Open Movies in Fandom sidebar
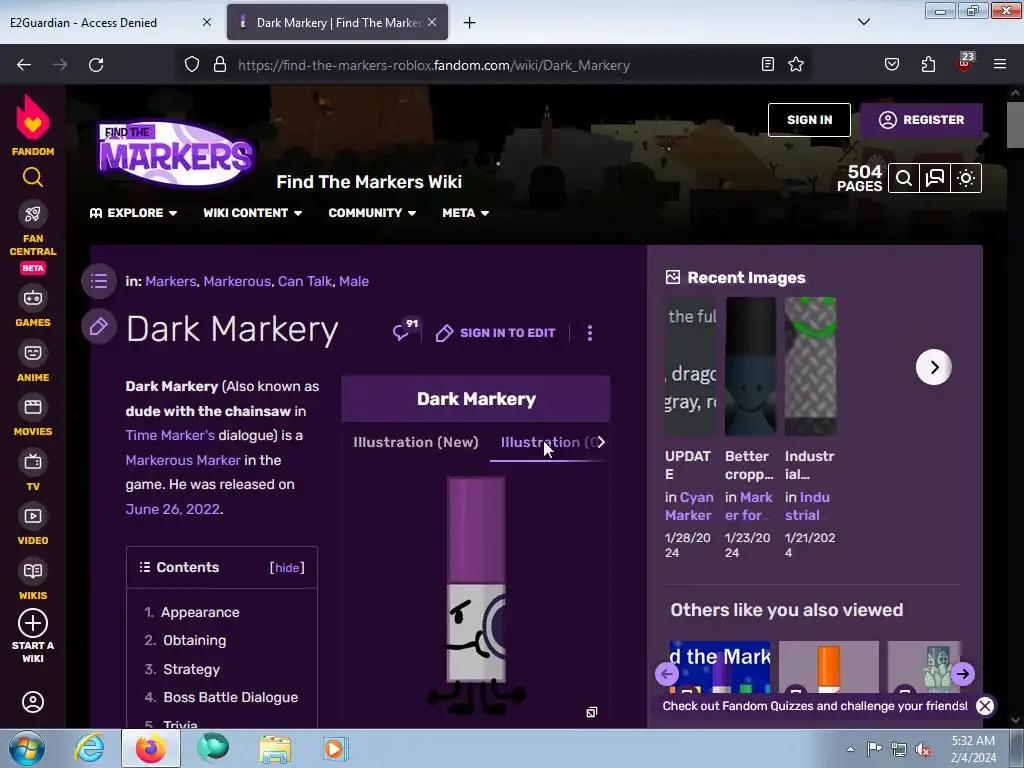Viewport: 1024px width, 768px height. point(33,415)
